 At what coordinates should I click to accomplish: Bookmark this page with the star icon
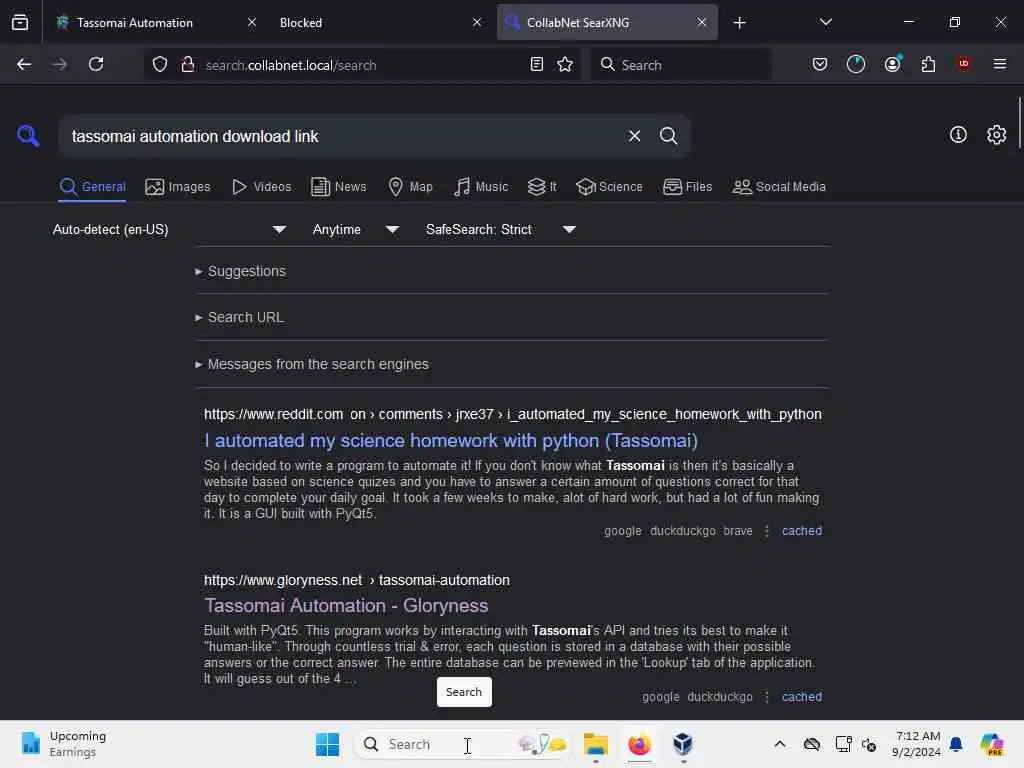[x=565, y=64]
